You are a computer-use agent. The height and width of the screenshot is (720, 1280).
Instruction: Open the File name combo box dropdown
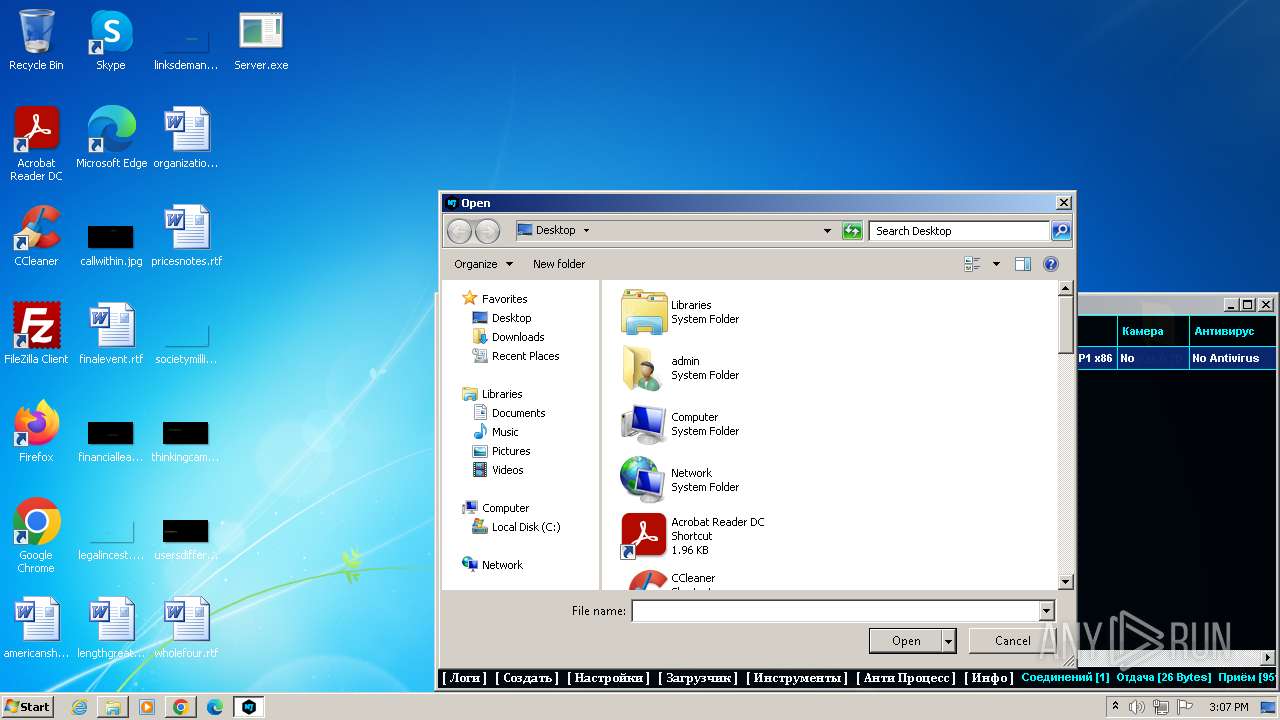click(x=1047, y=611)
